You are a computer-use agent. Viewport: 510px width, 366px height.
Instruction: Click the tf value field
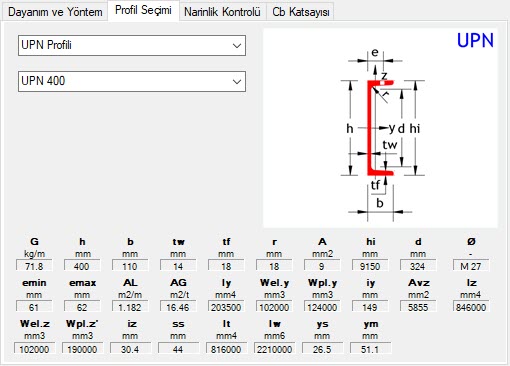[226, 266]
